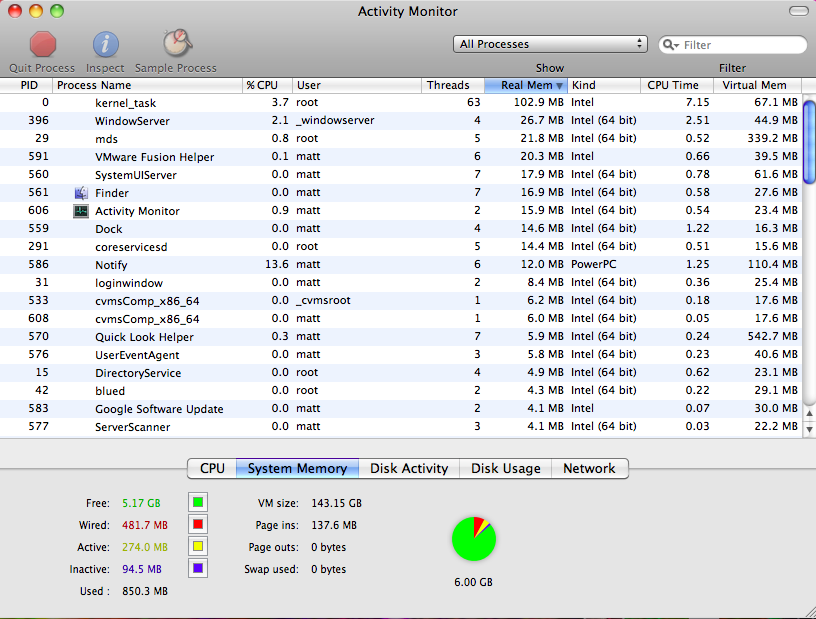The image size is (816, 619).
Task: Select the Activity Monitor app icon in list
Action: [x=81, y=211]
